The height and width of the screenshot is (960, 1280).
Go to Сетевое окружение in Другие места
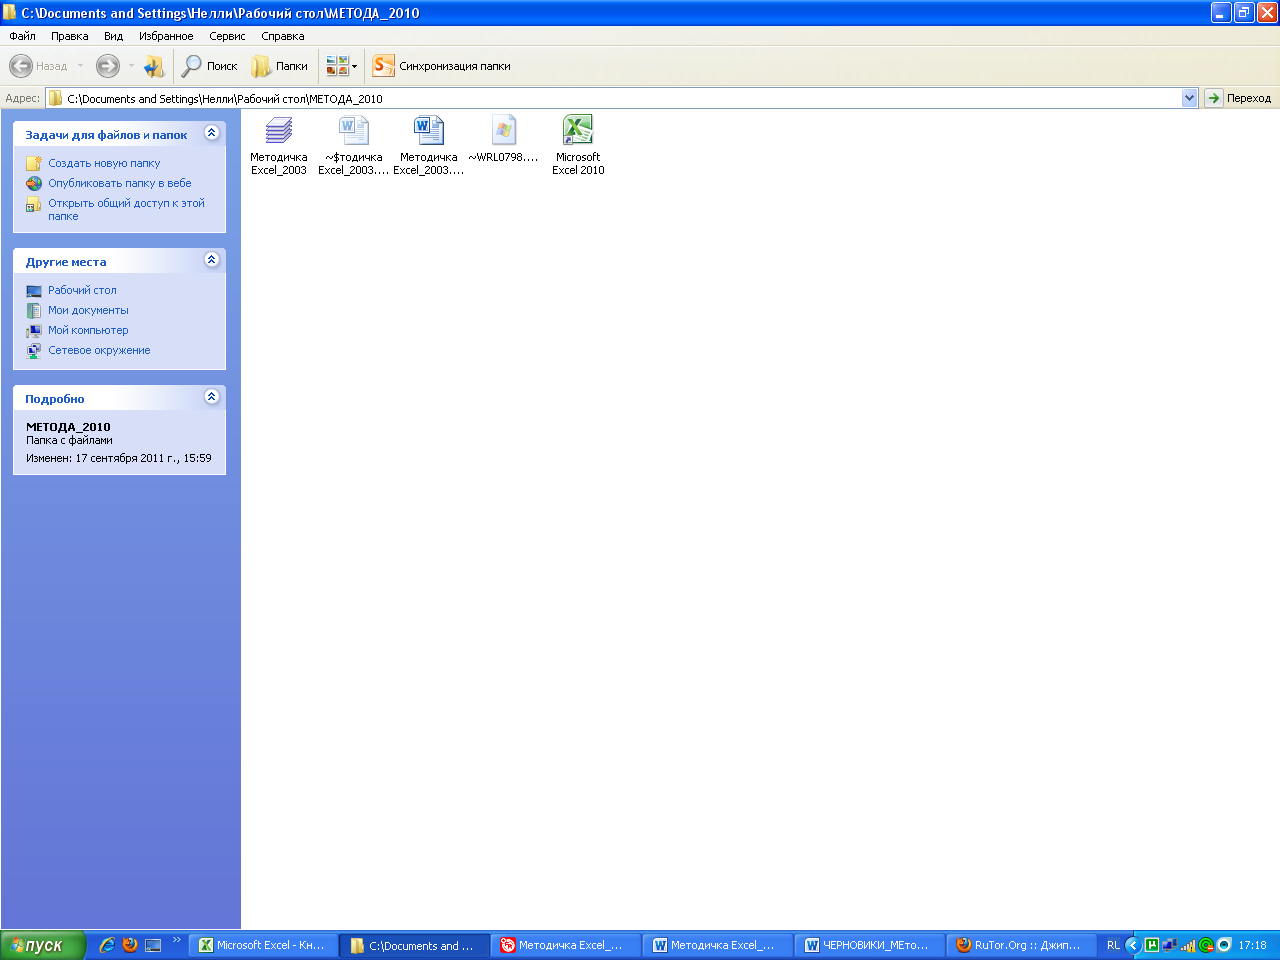pyautogui.click(x=99, y=350)
